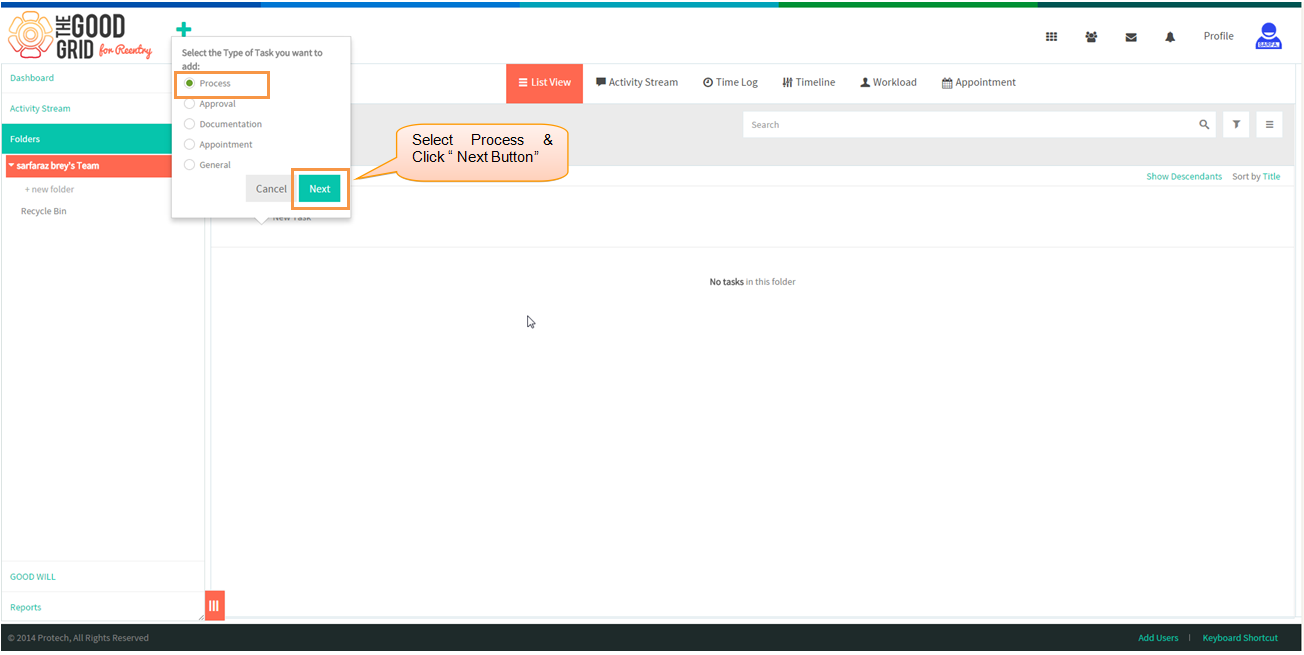
Task: Click the orange sidebar collapse handle
Action: (214, 606)
